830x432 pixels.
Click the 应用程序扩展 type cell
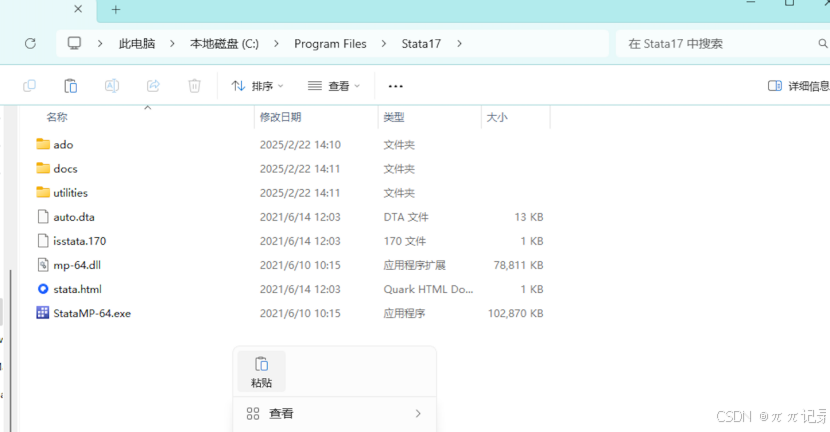pyautogui.click(x=414, y=265)
